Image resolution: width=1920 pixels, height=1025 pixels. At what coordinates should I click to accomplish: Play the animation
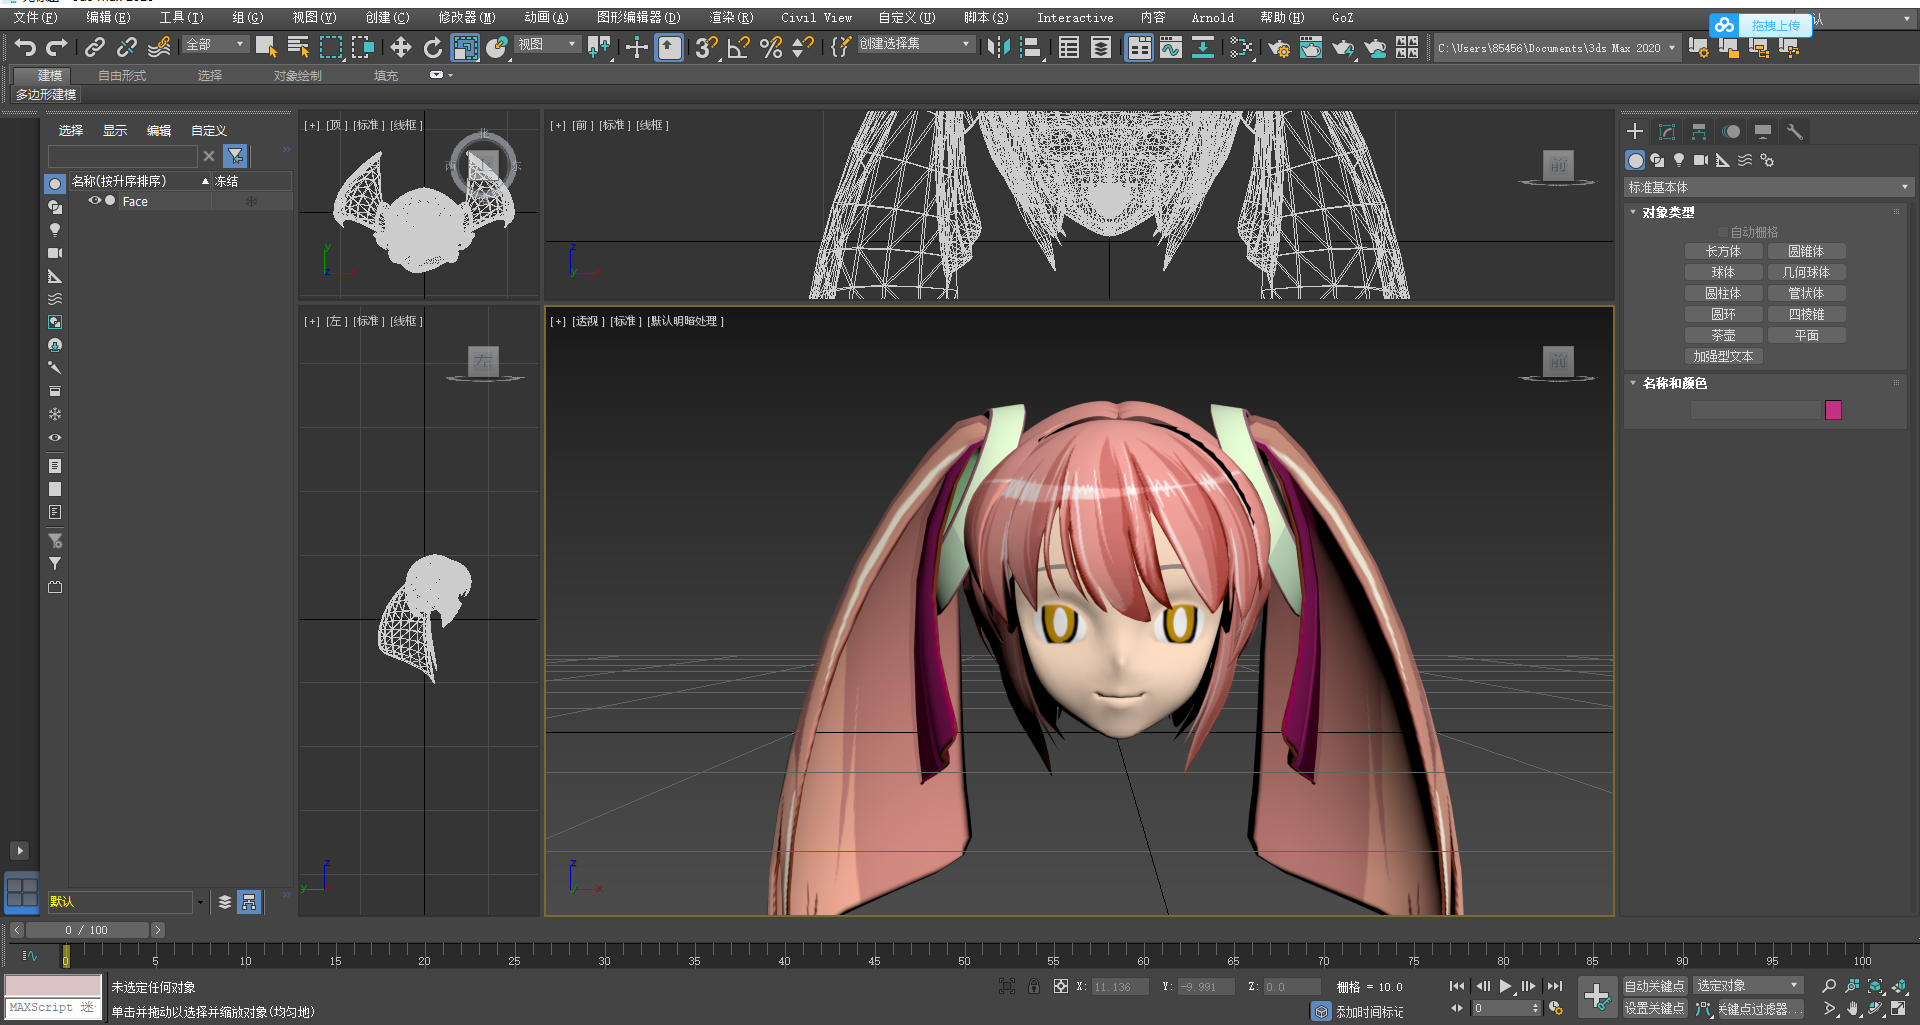tap(1505, 986)
